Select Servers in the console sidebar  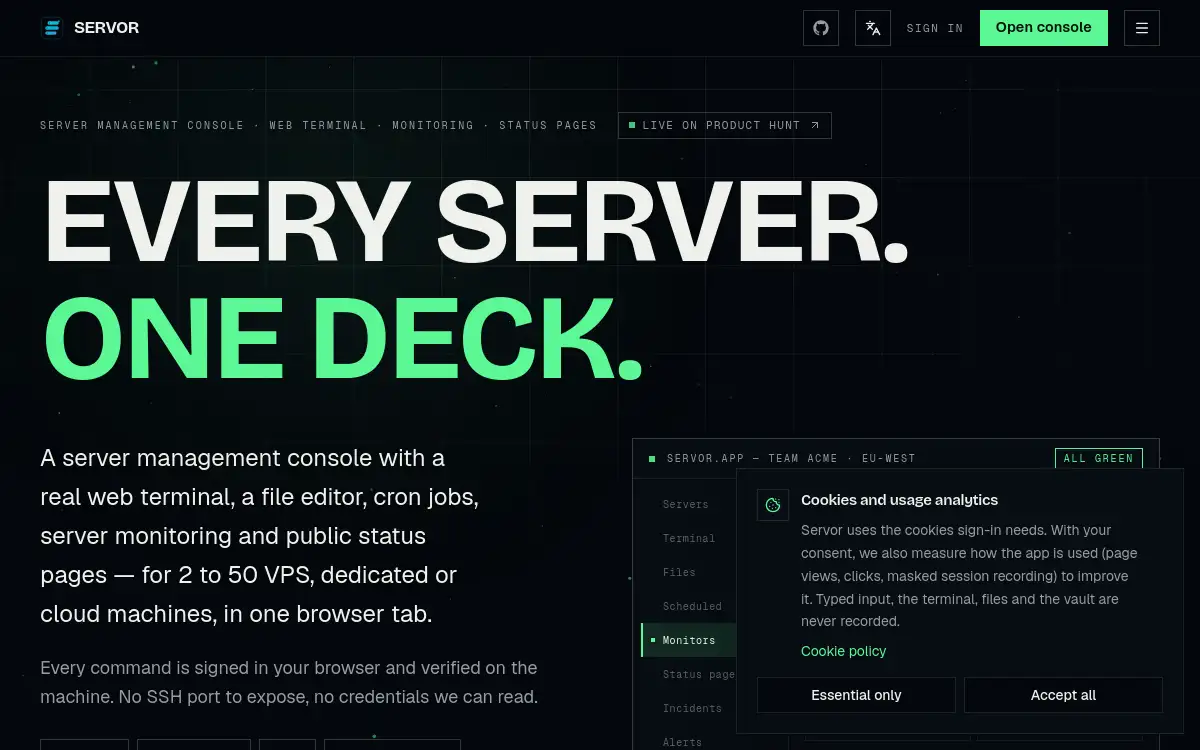686,504
